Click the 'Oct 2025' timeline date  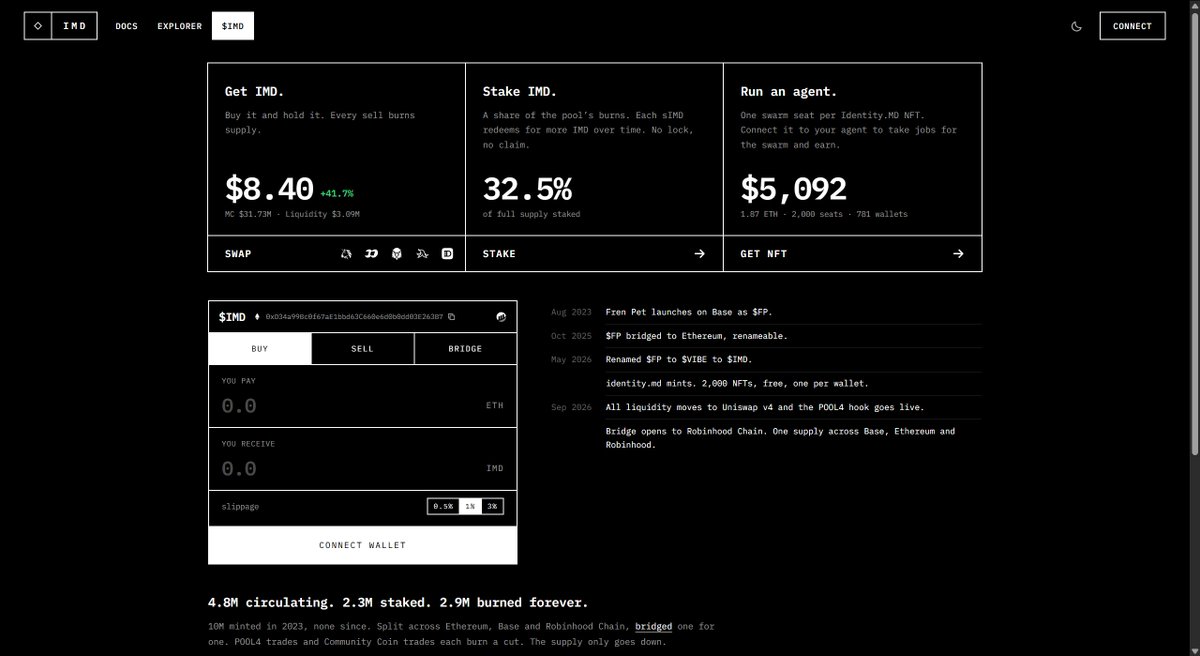pos(571,335)
